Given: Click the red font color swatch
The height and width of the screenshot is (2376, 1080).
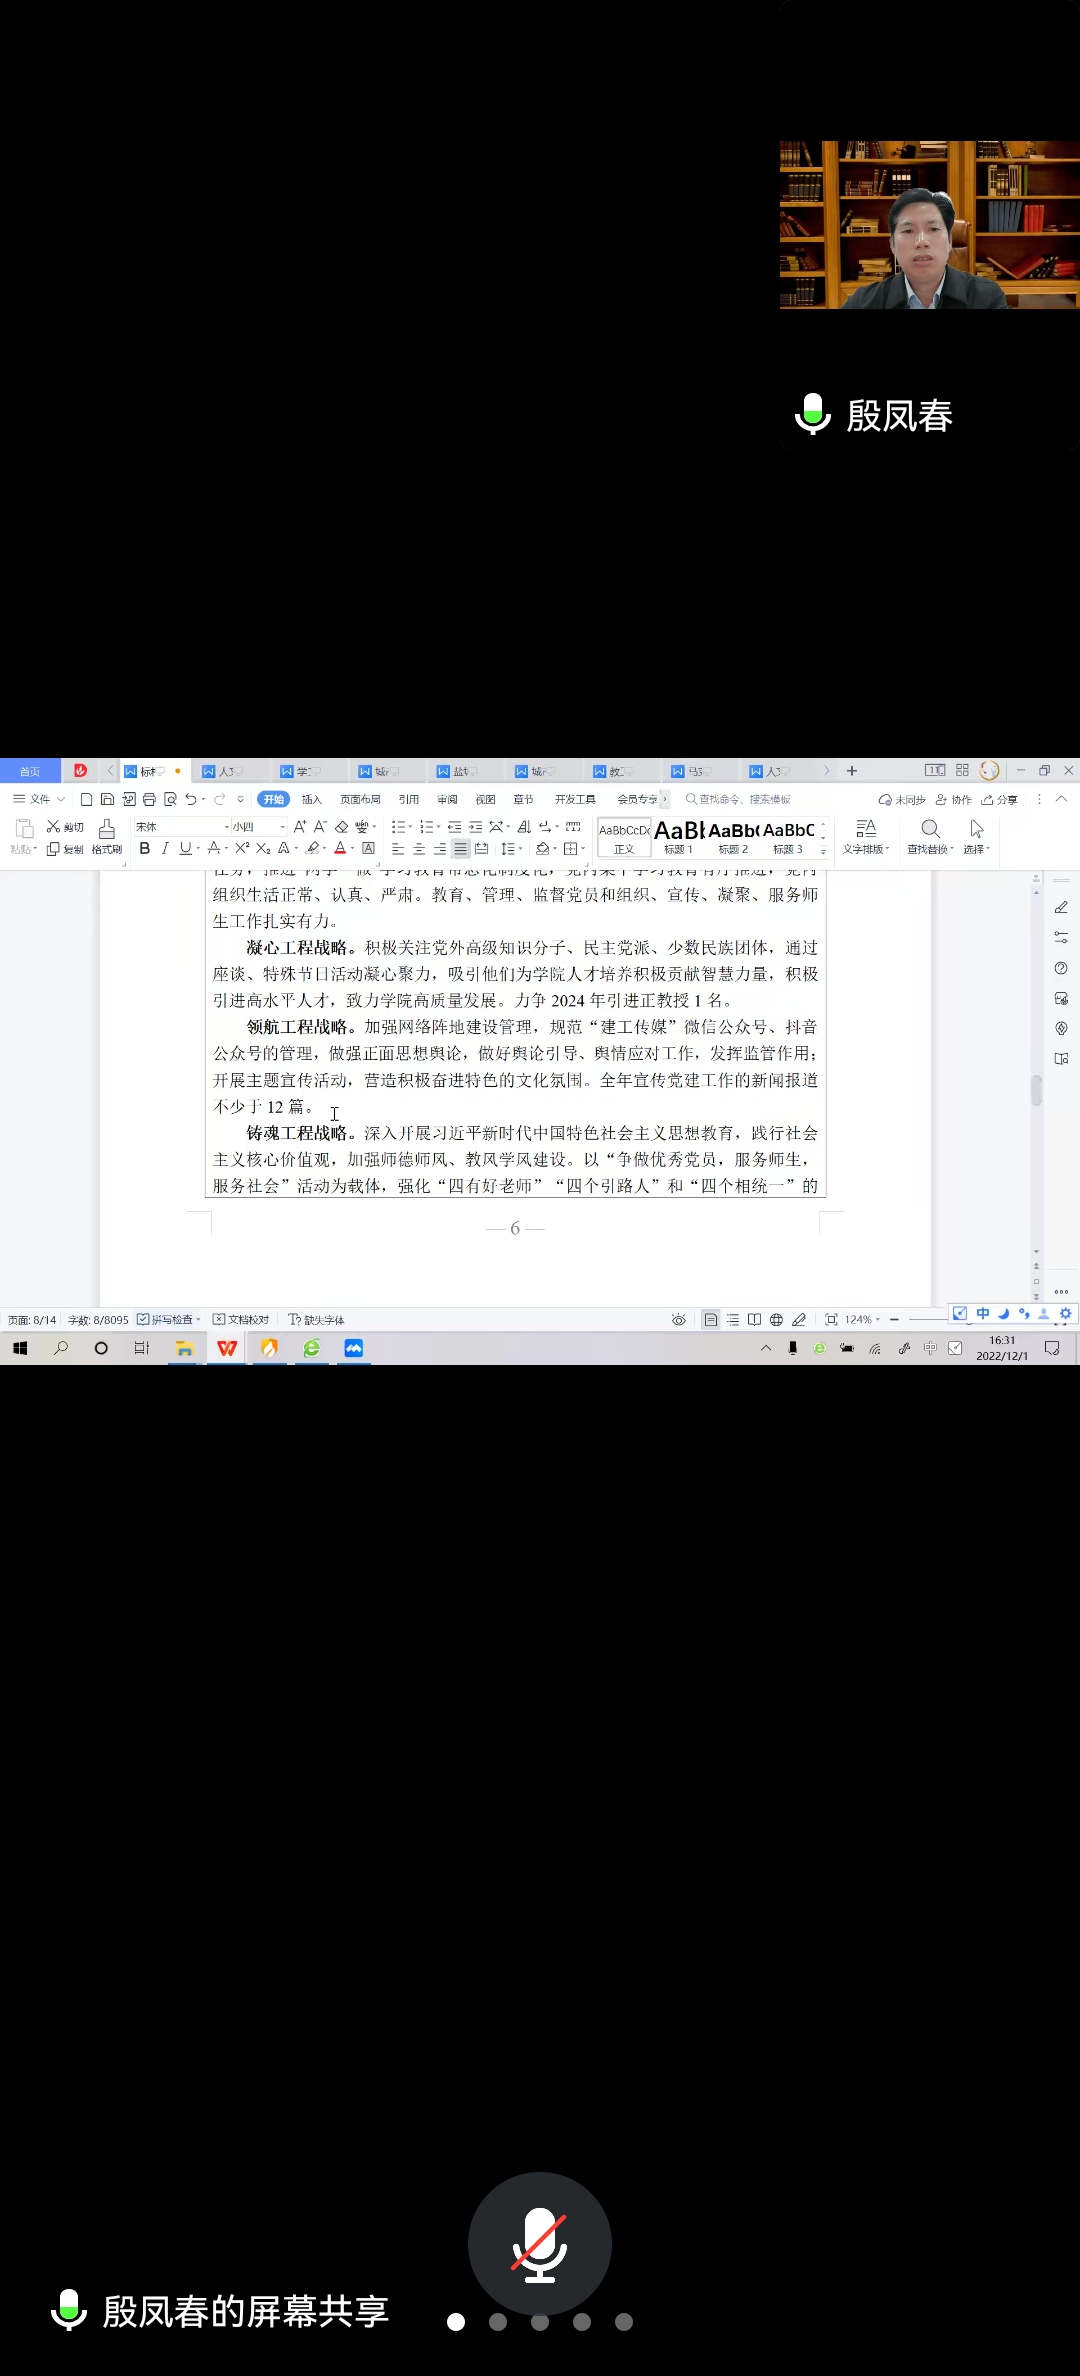Looking at the screenshot, I should click(x=340, y=848).
